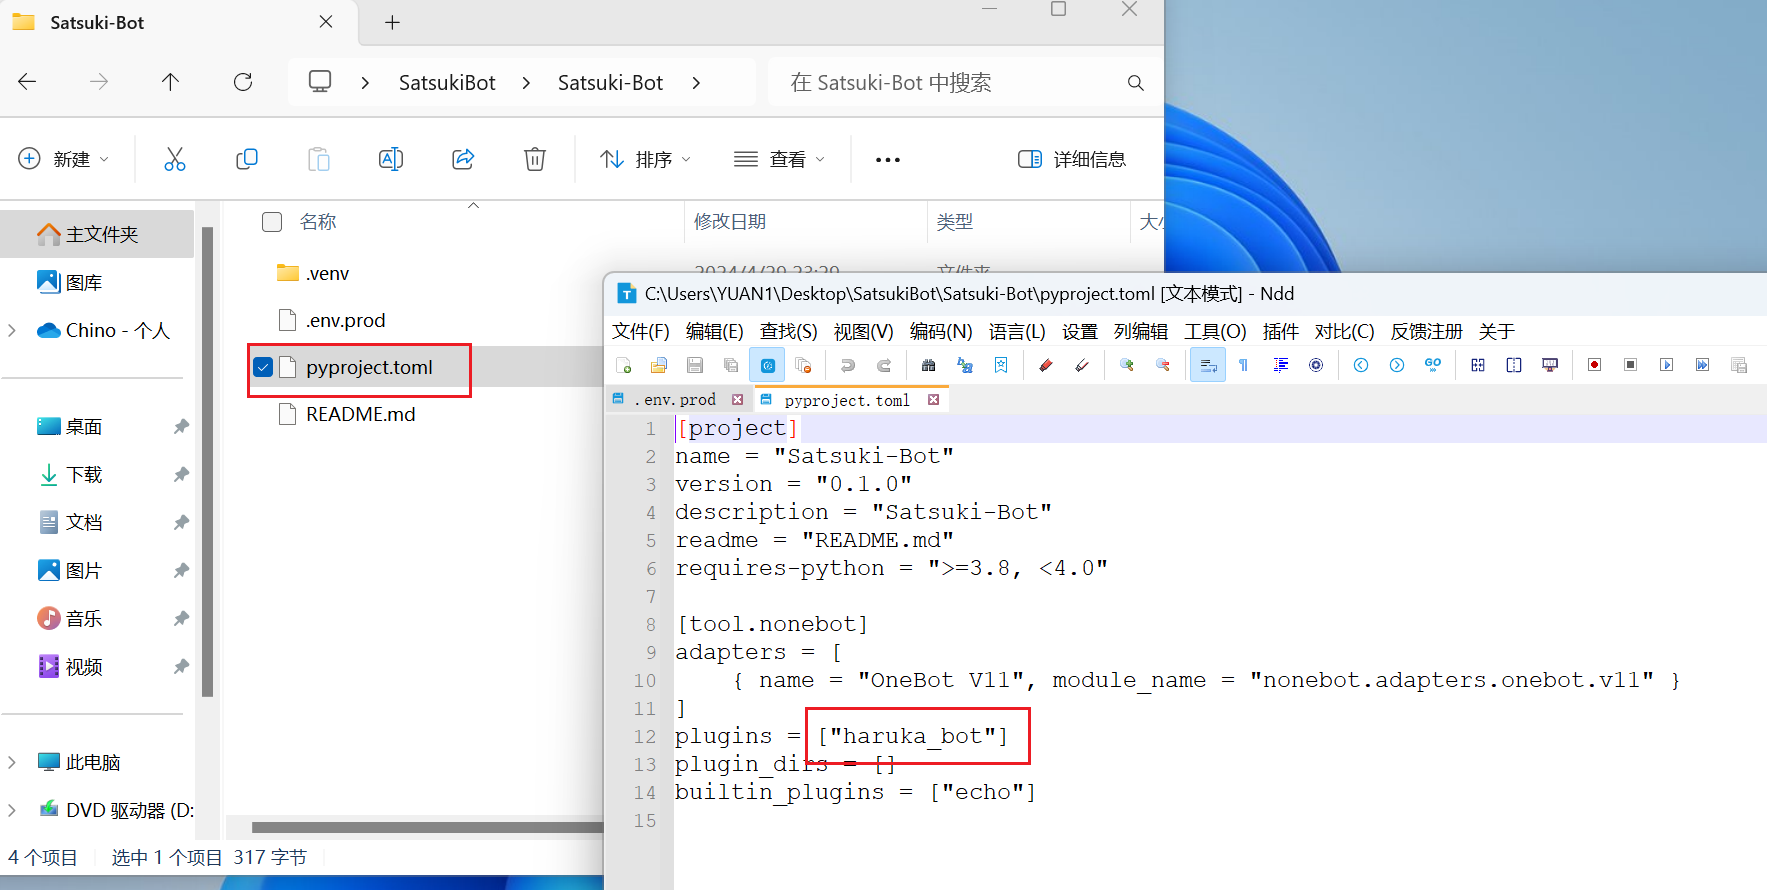Uncheck the pyproject.toml file checkbox
This screenshot has width=1767, height=890.
point(263,367)
